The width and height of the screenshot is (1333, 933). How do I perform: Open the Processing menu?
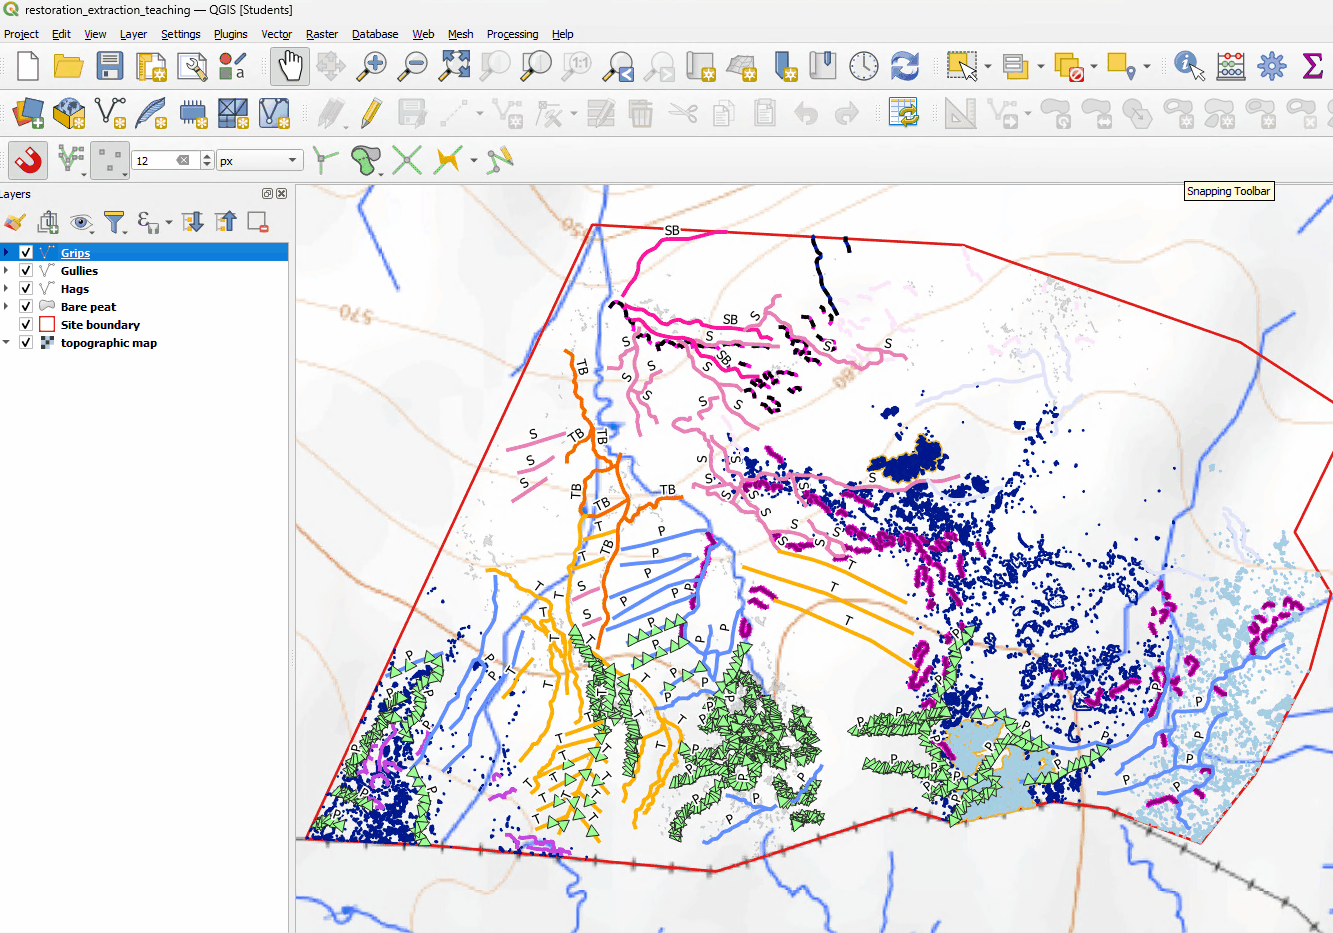point(512,33)
